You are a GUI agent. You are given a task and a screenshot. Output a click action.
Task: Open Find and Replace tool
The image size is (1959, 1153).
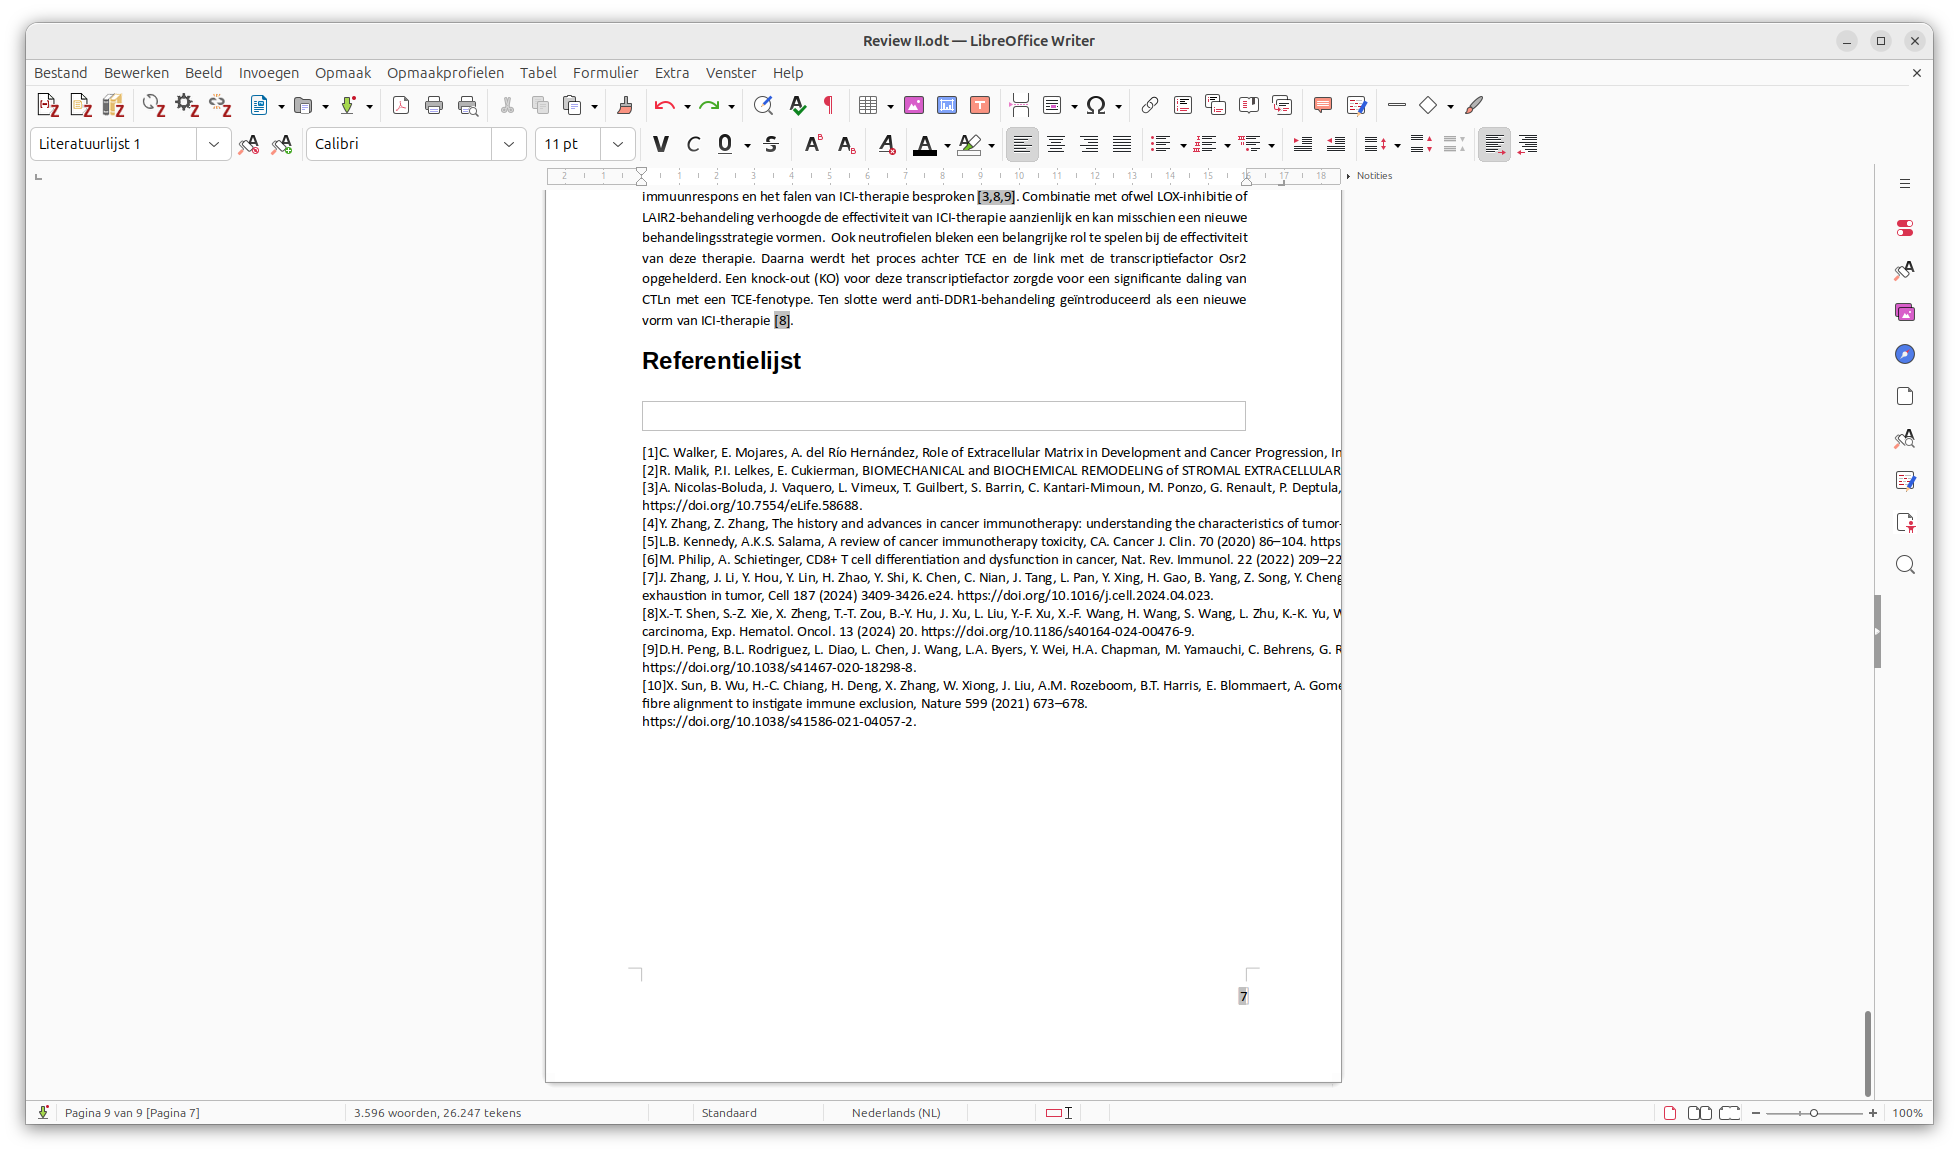coord(763,105)
